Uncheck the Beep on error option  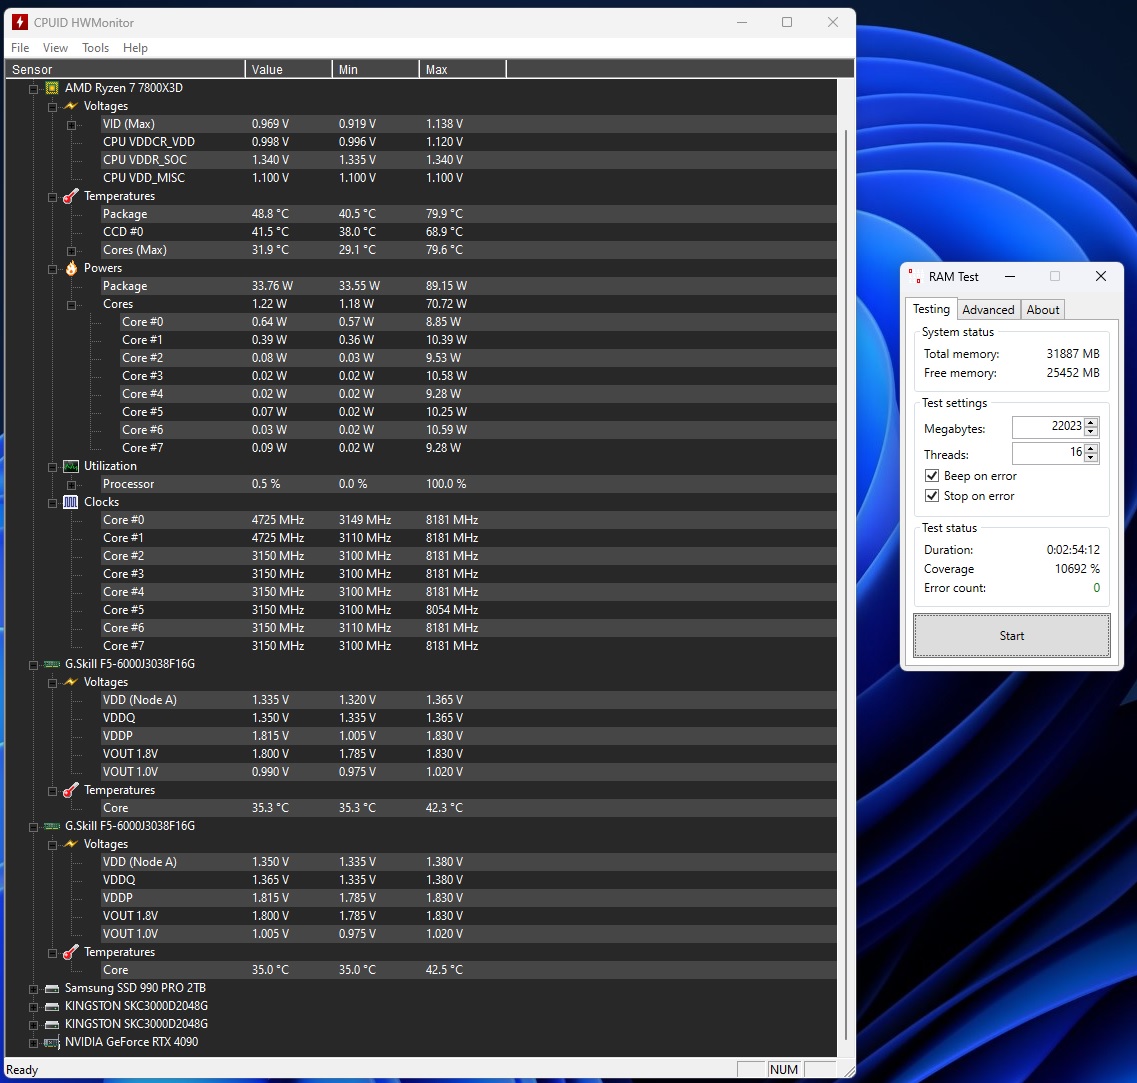932,475
